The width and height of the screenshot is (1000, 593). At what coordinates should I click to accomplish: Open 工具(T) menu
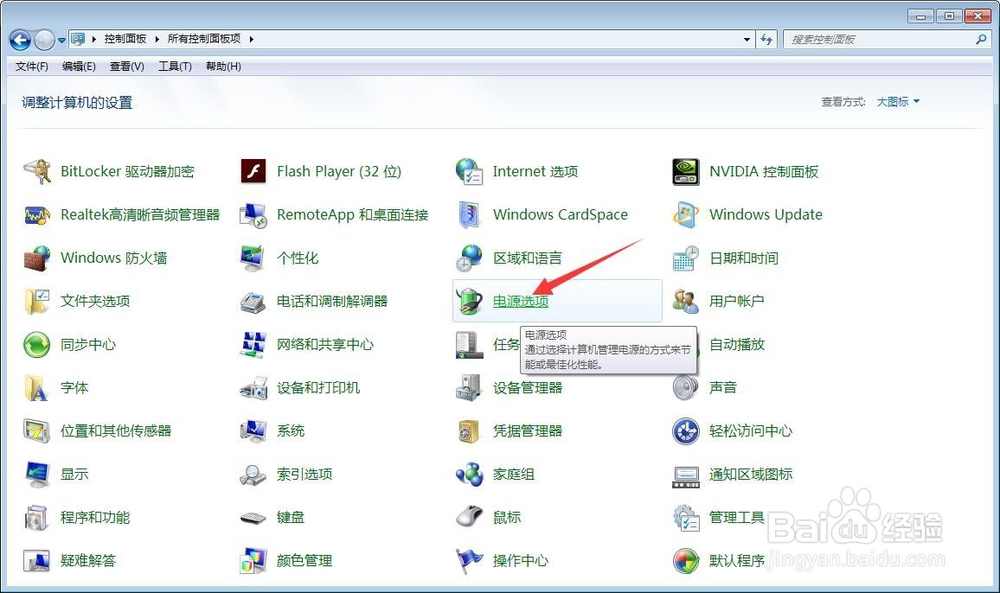point(175,66)
